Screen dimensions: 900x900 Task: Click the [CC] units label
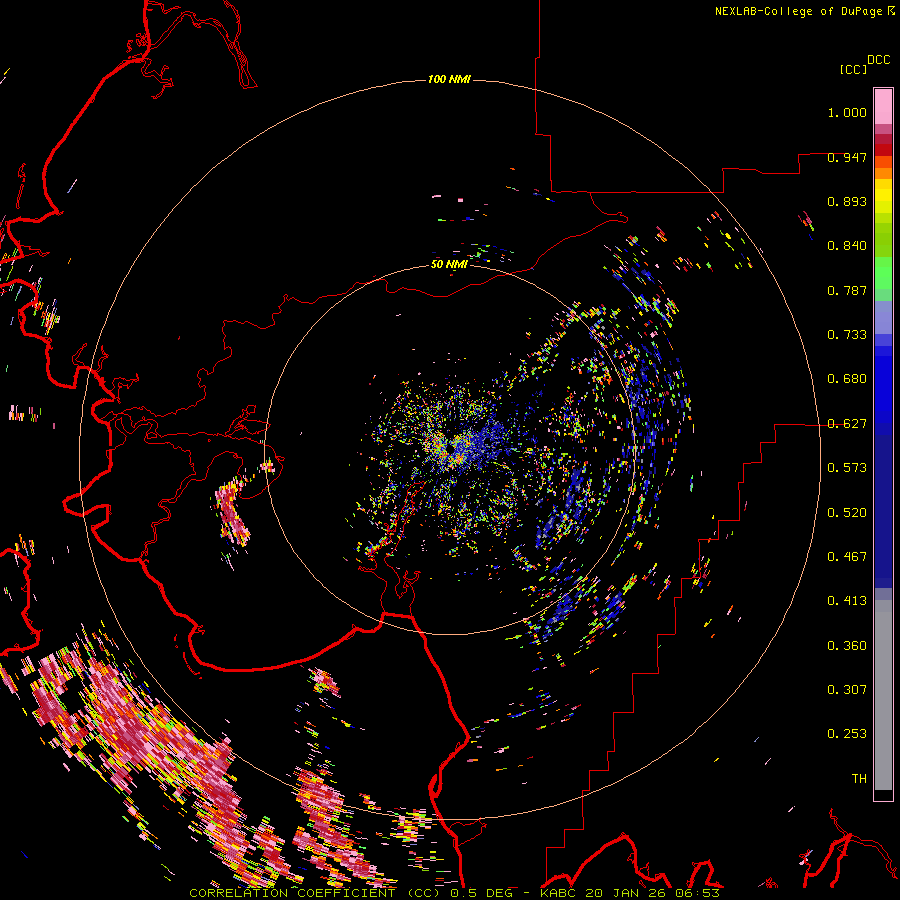(x=853, y=69)
